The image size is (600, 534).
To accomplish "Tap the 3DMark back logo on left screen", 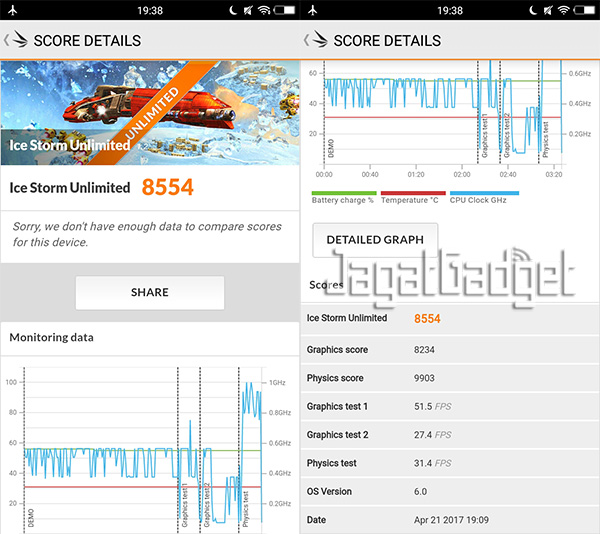I will [x=17, y=41].
